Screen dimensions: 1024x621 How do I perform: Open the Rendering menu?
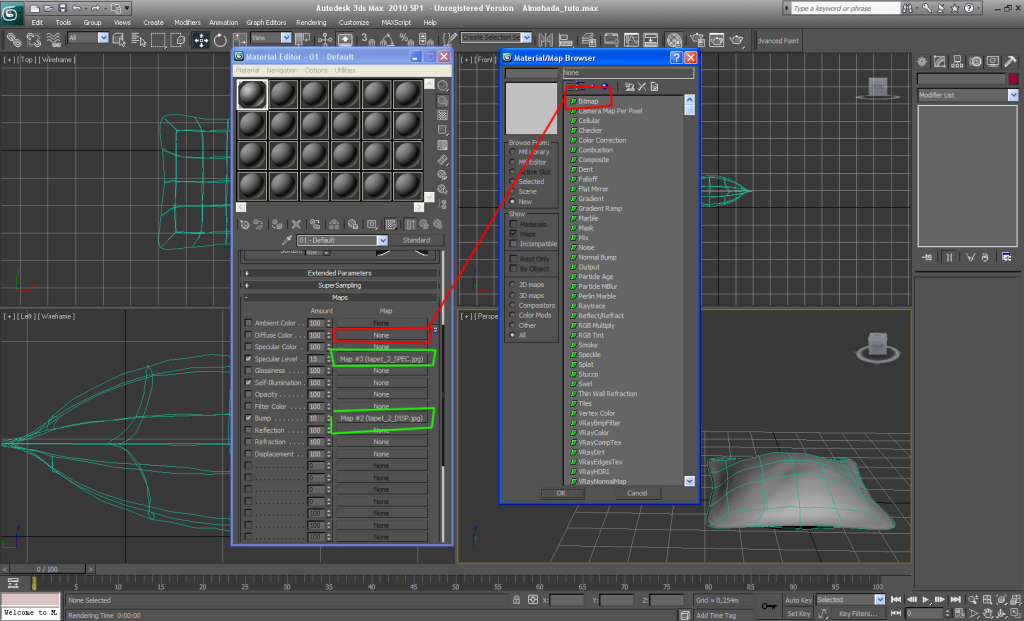[311, 22]
